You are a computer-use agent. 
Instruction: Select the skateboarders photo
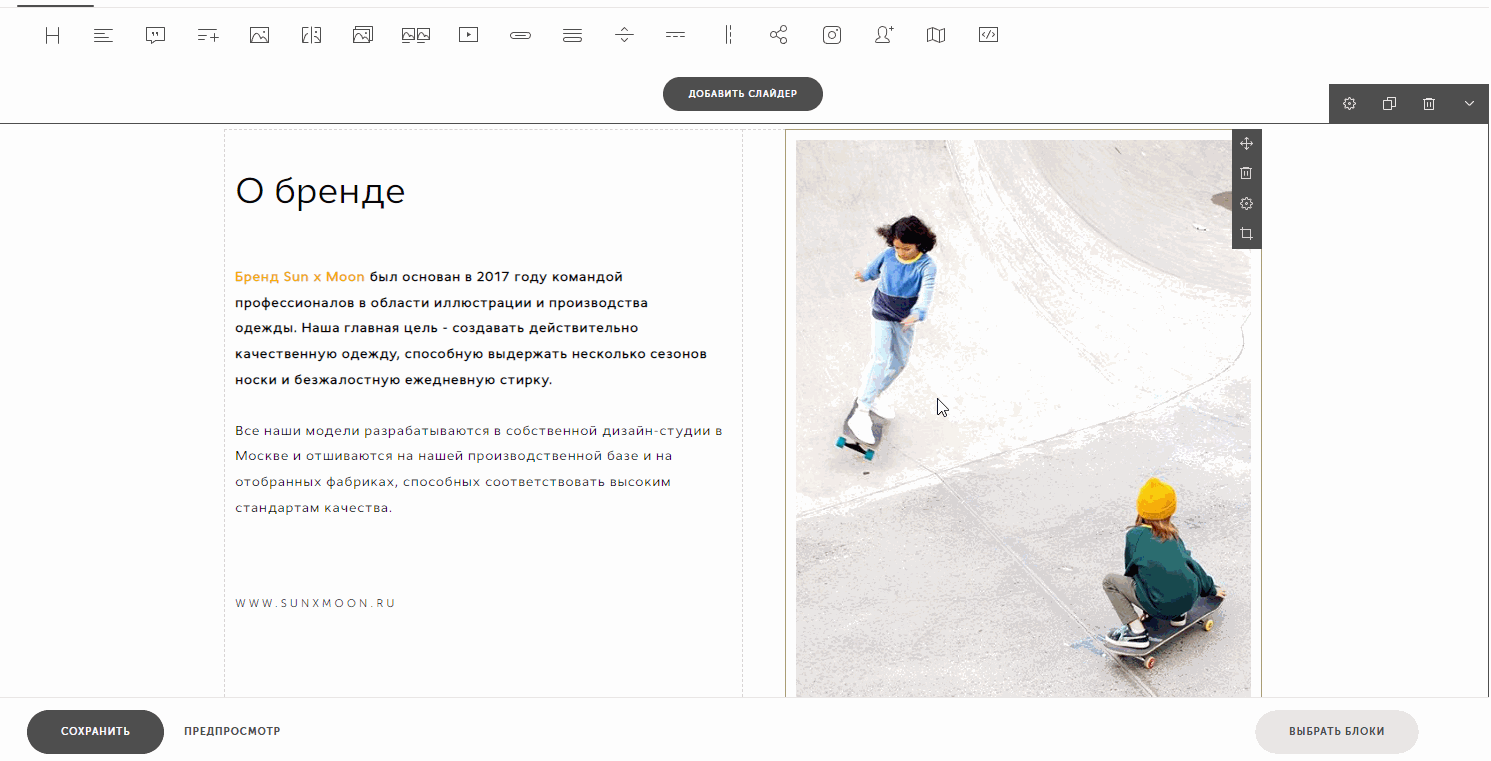coord(1023,418)
